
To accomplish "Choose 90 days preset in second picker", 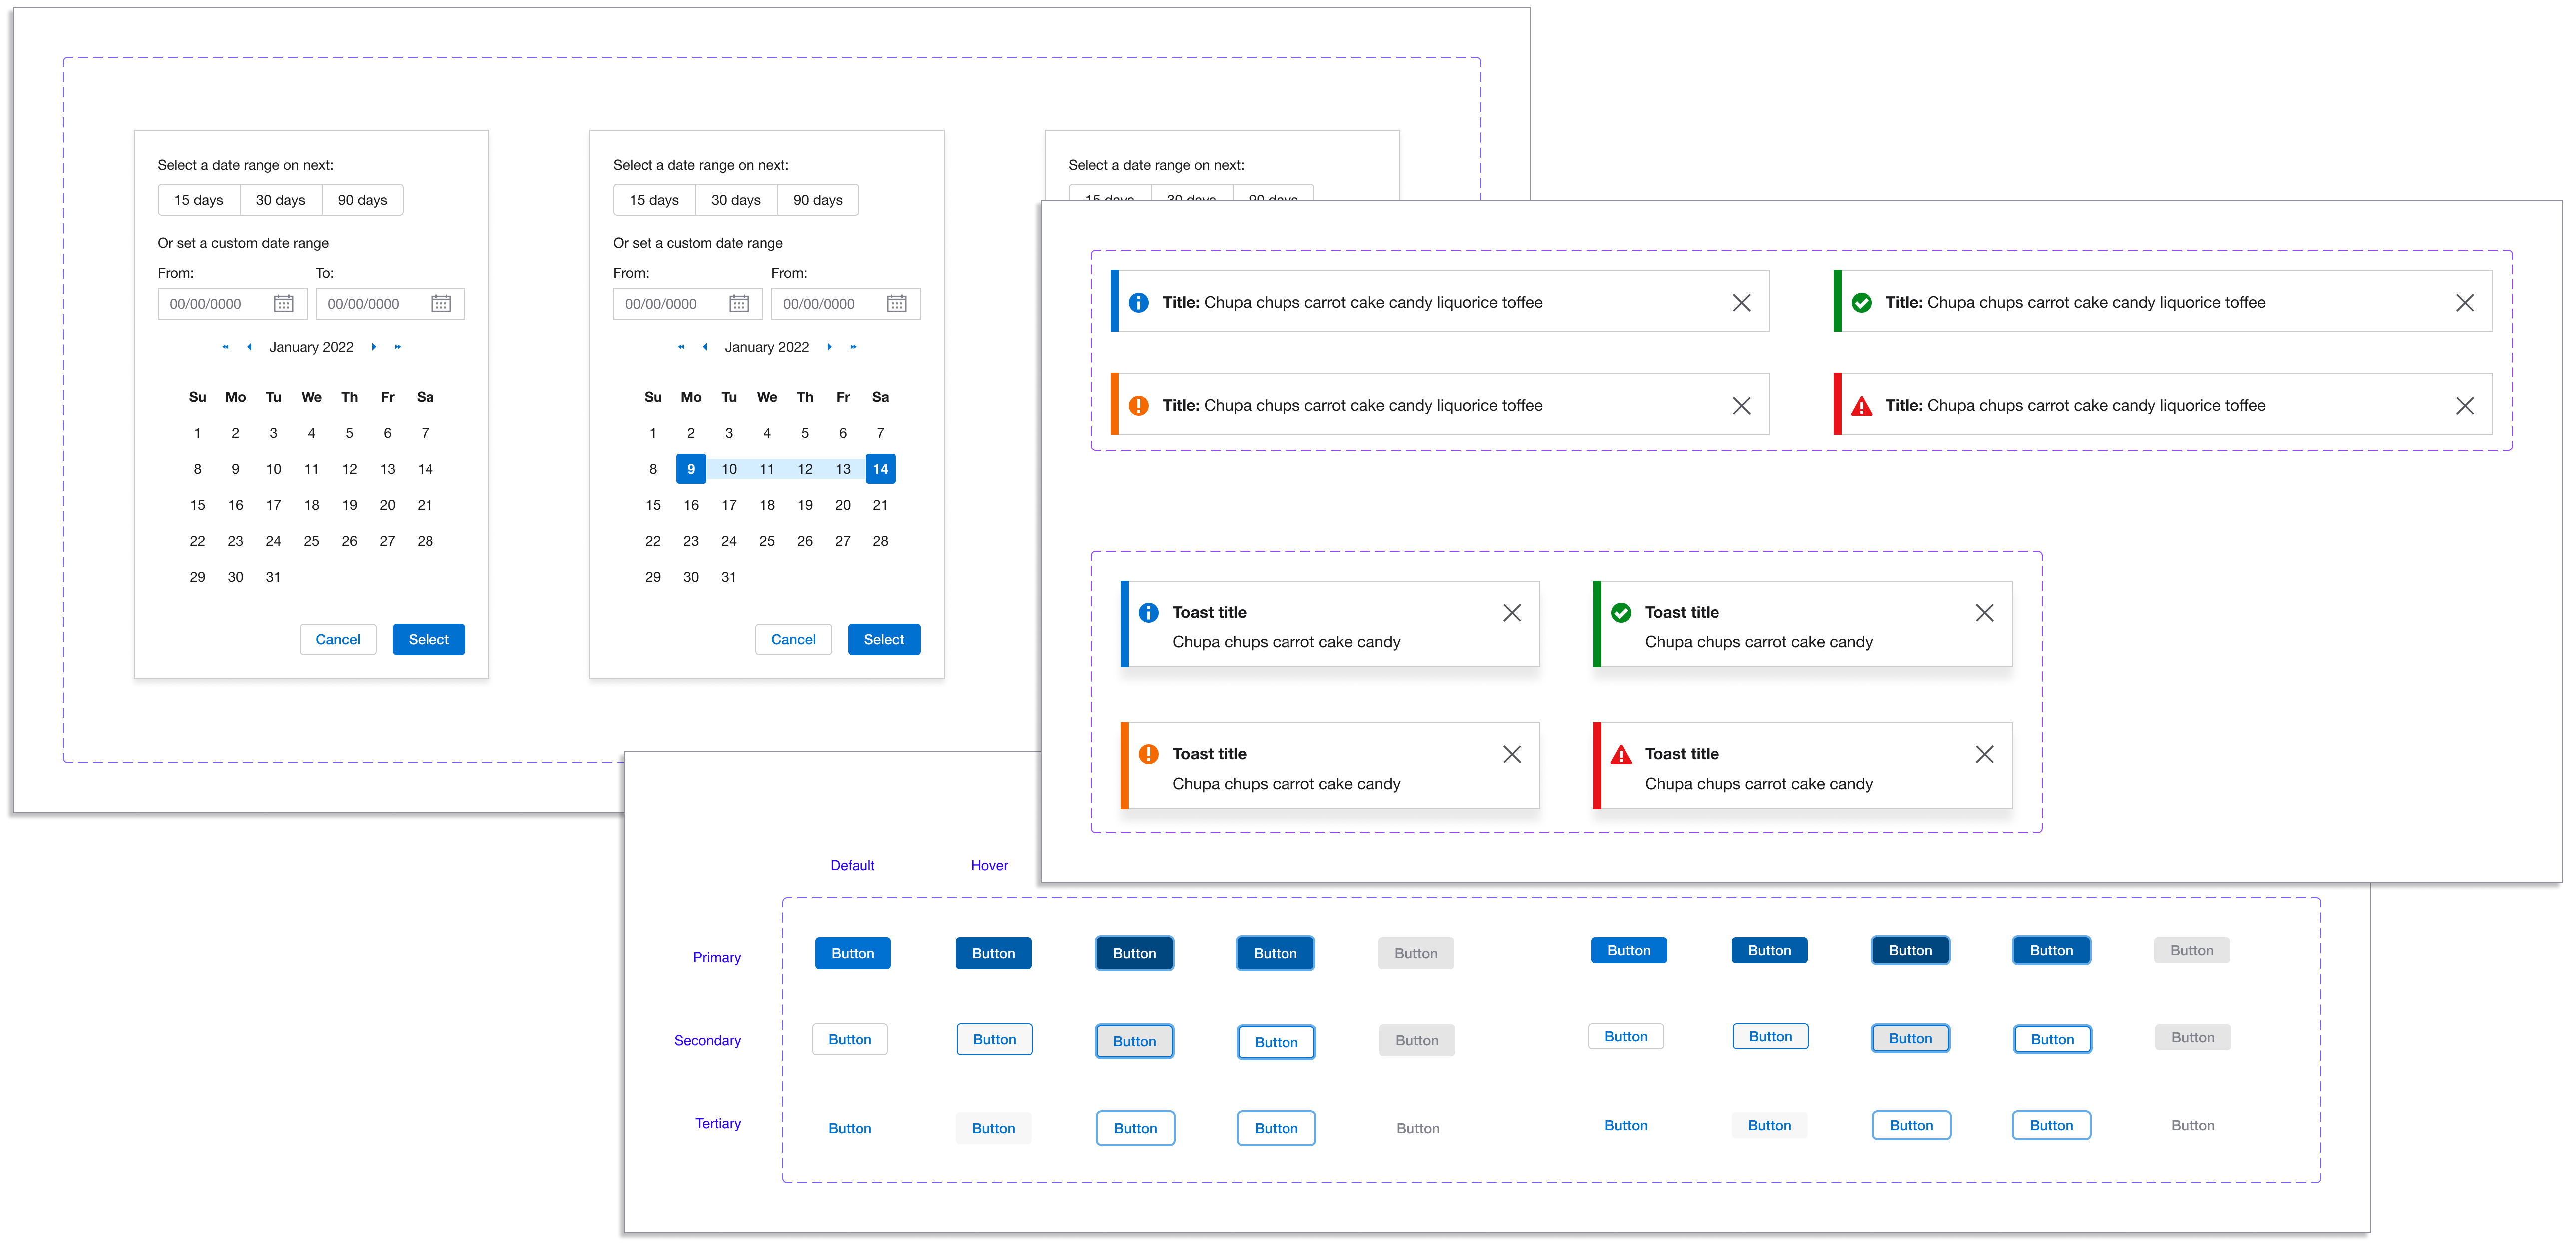I will coord(817,200).
